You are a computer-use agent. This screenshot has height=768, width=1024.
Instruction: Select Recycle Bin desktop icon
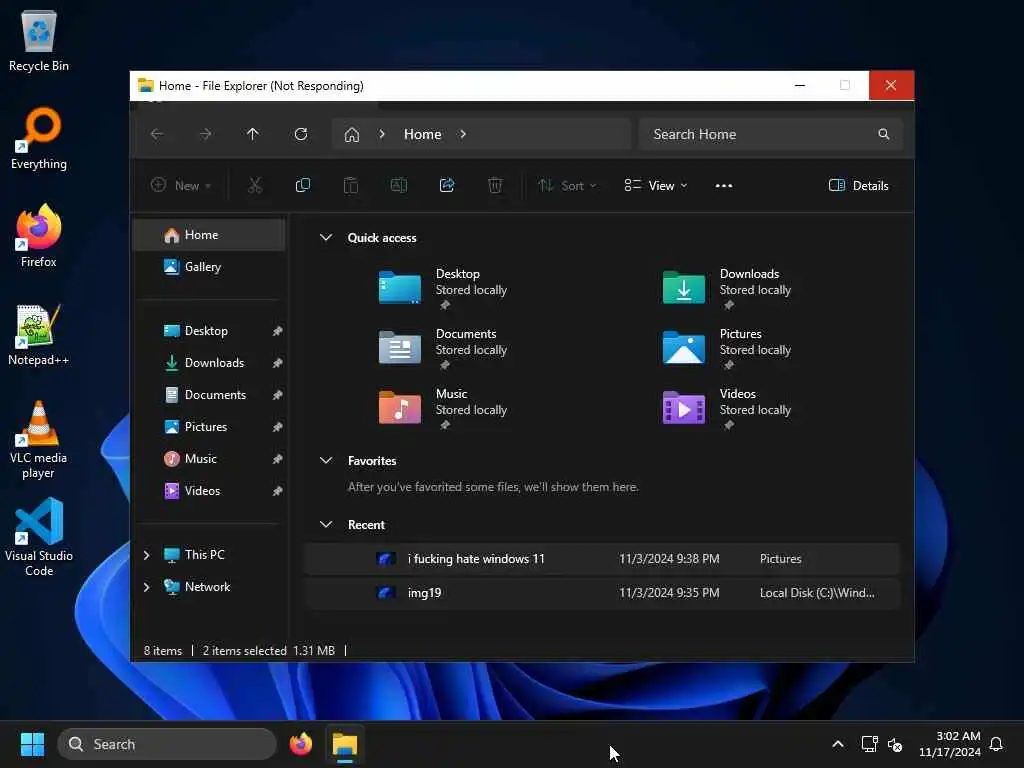tap(39, 41)
